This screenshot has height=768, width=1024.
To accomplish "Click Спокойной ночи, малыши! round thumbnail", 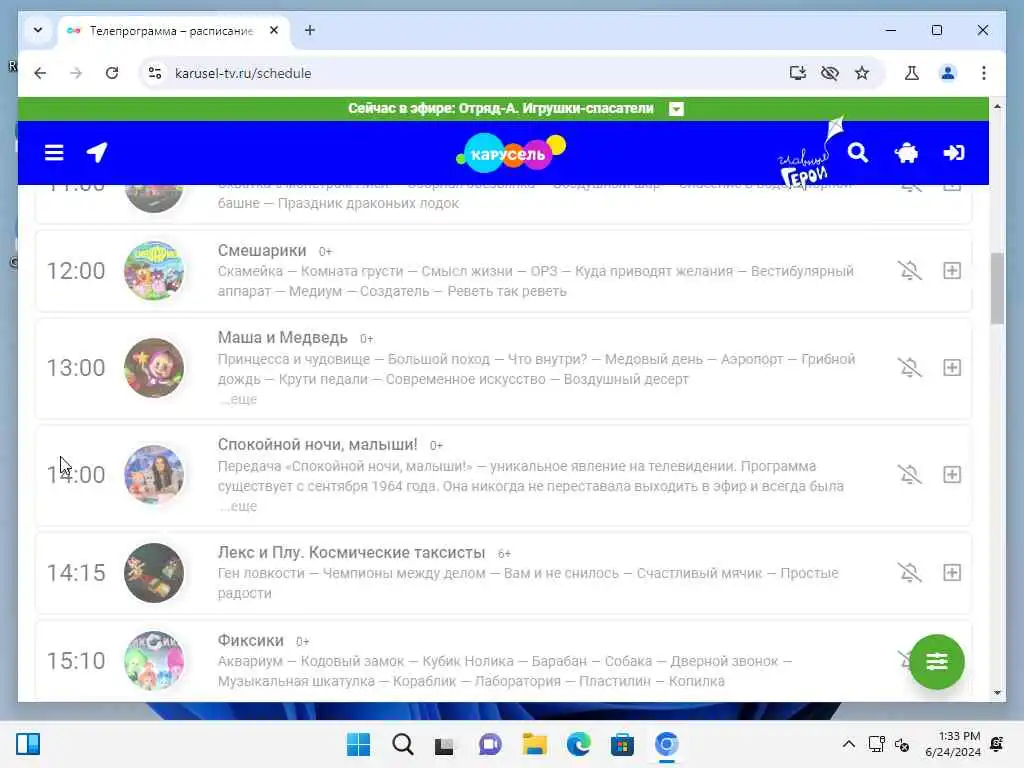I will (153, 475).
